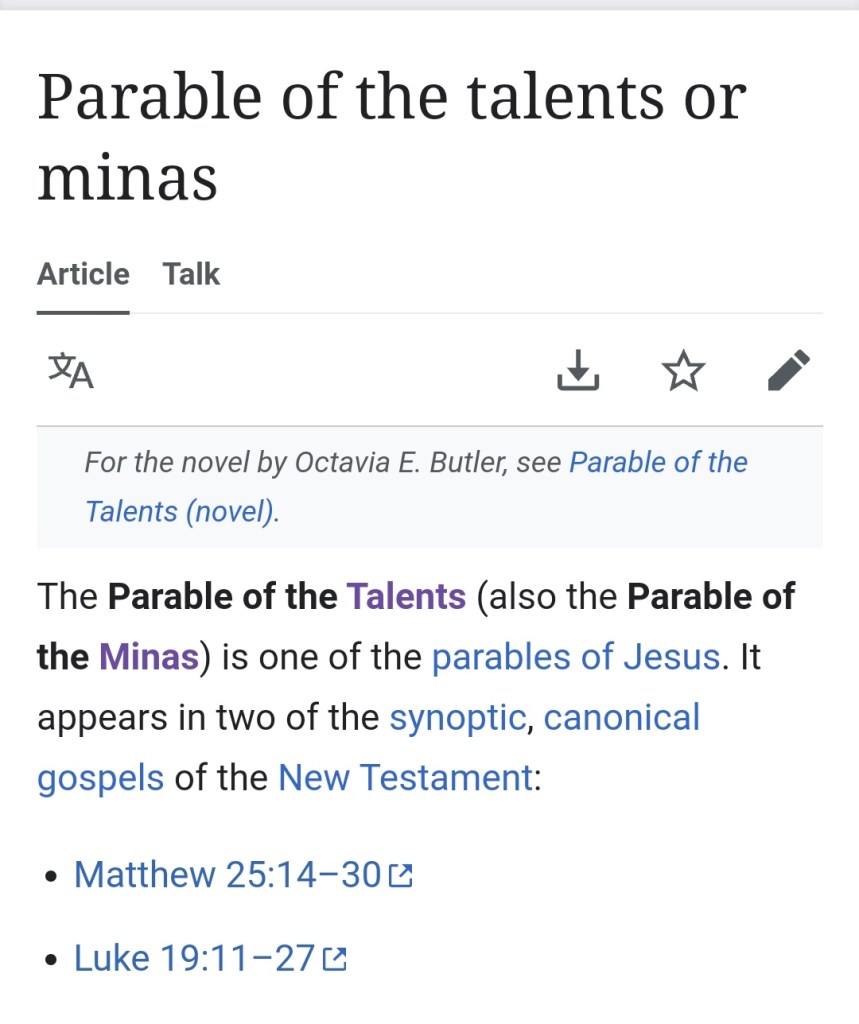Click the pencil edit icon
The height and width of the screenshot is (1024, 859).
(788, 371)
